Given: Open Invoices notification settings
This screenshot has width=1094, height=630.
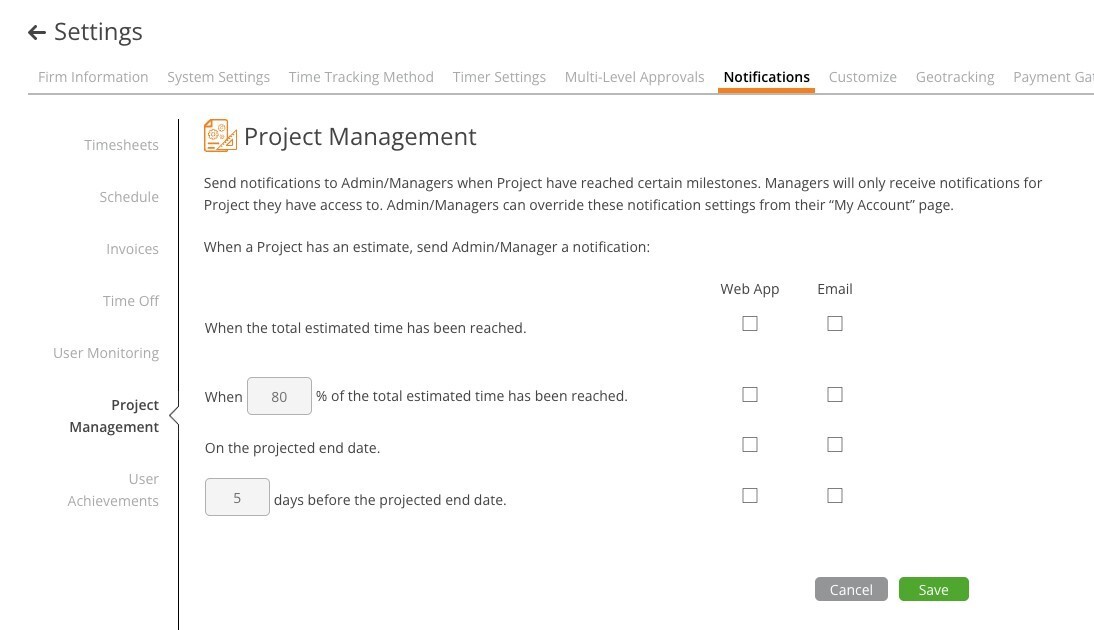Looking at the screenshot, I should pos(133,249).
